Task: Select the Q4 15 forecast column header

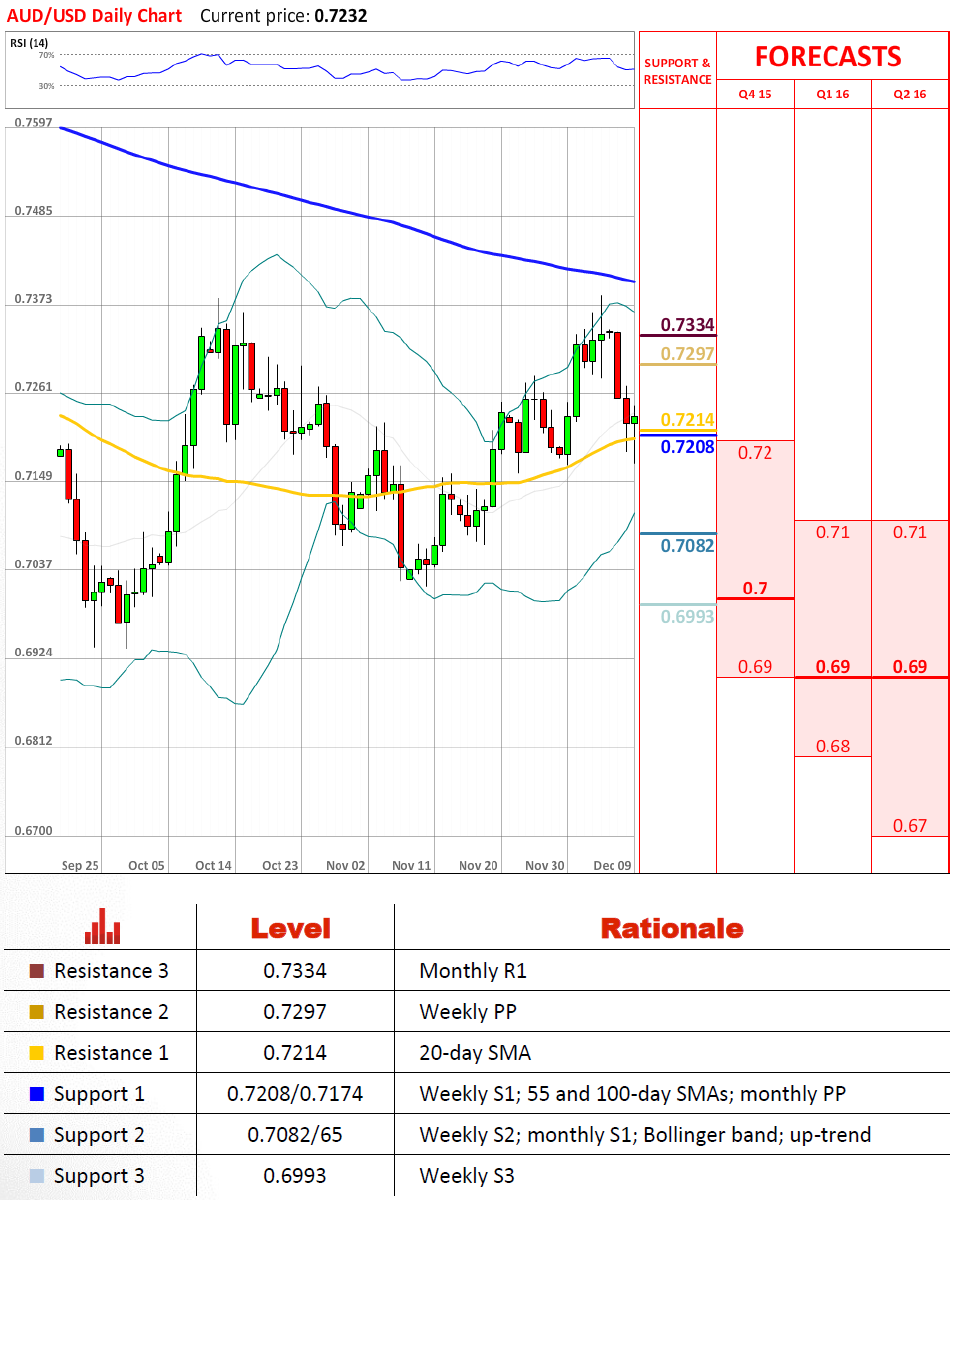Action: click(755, 94)
